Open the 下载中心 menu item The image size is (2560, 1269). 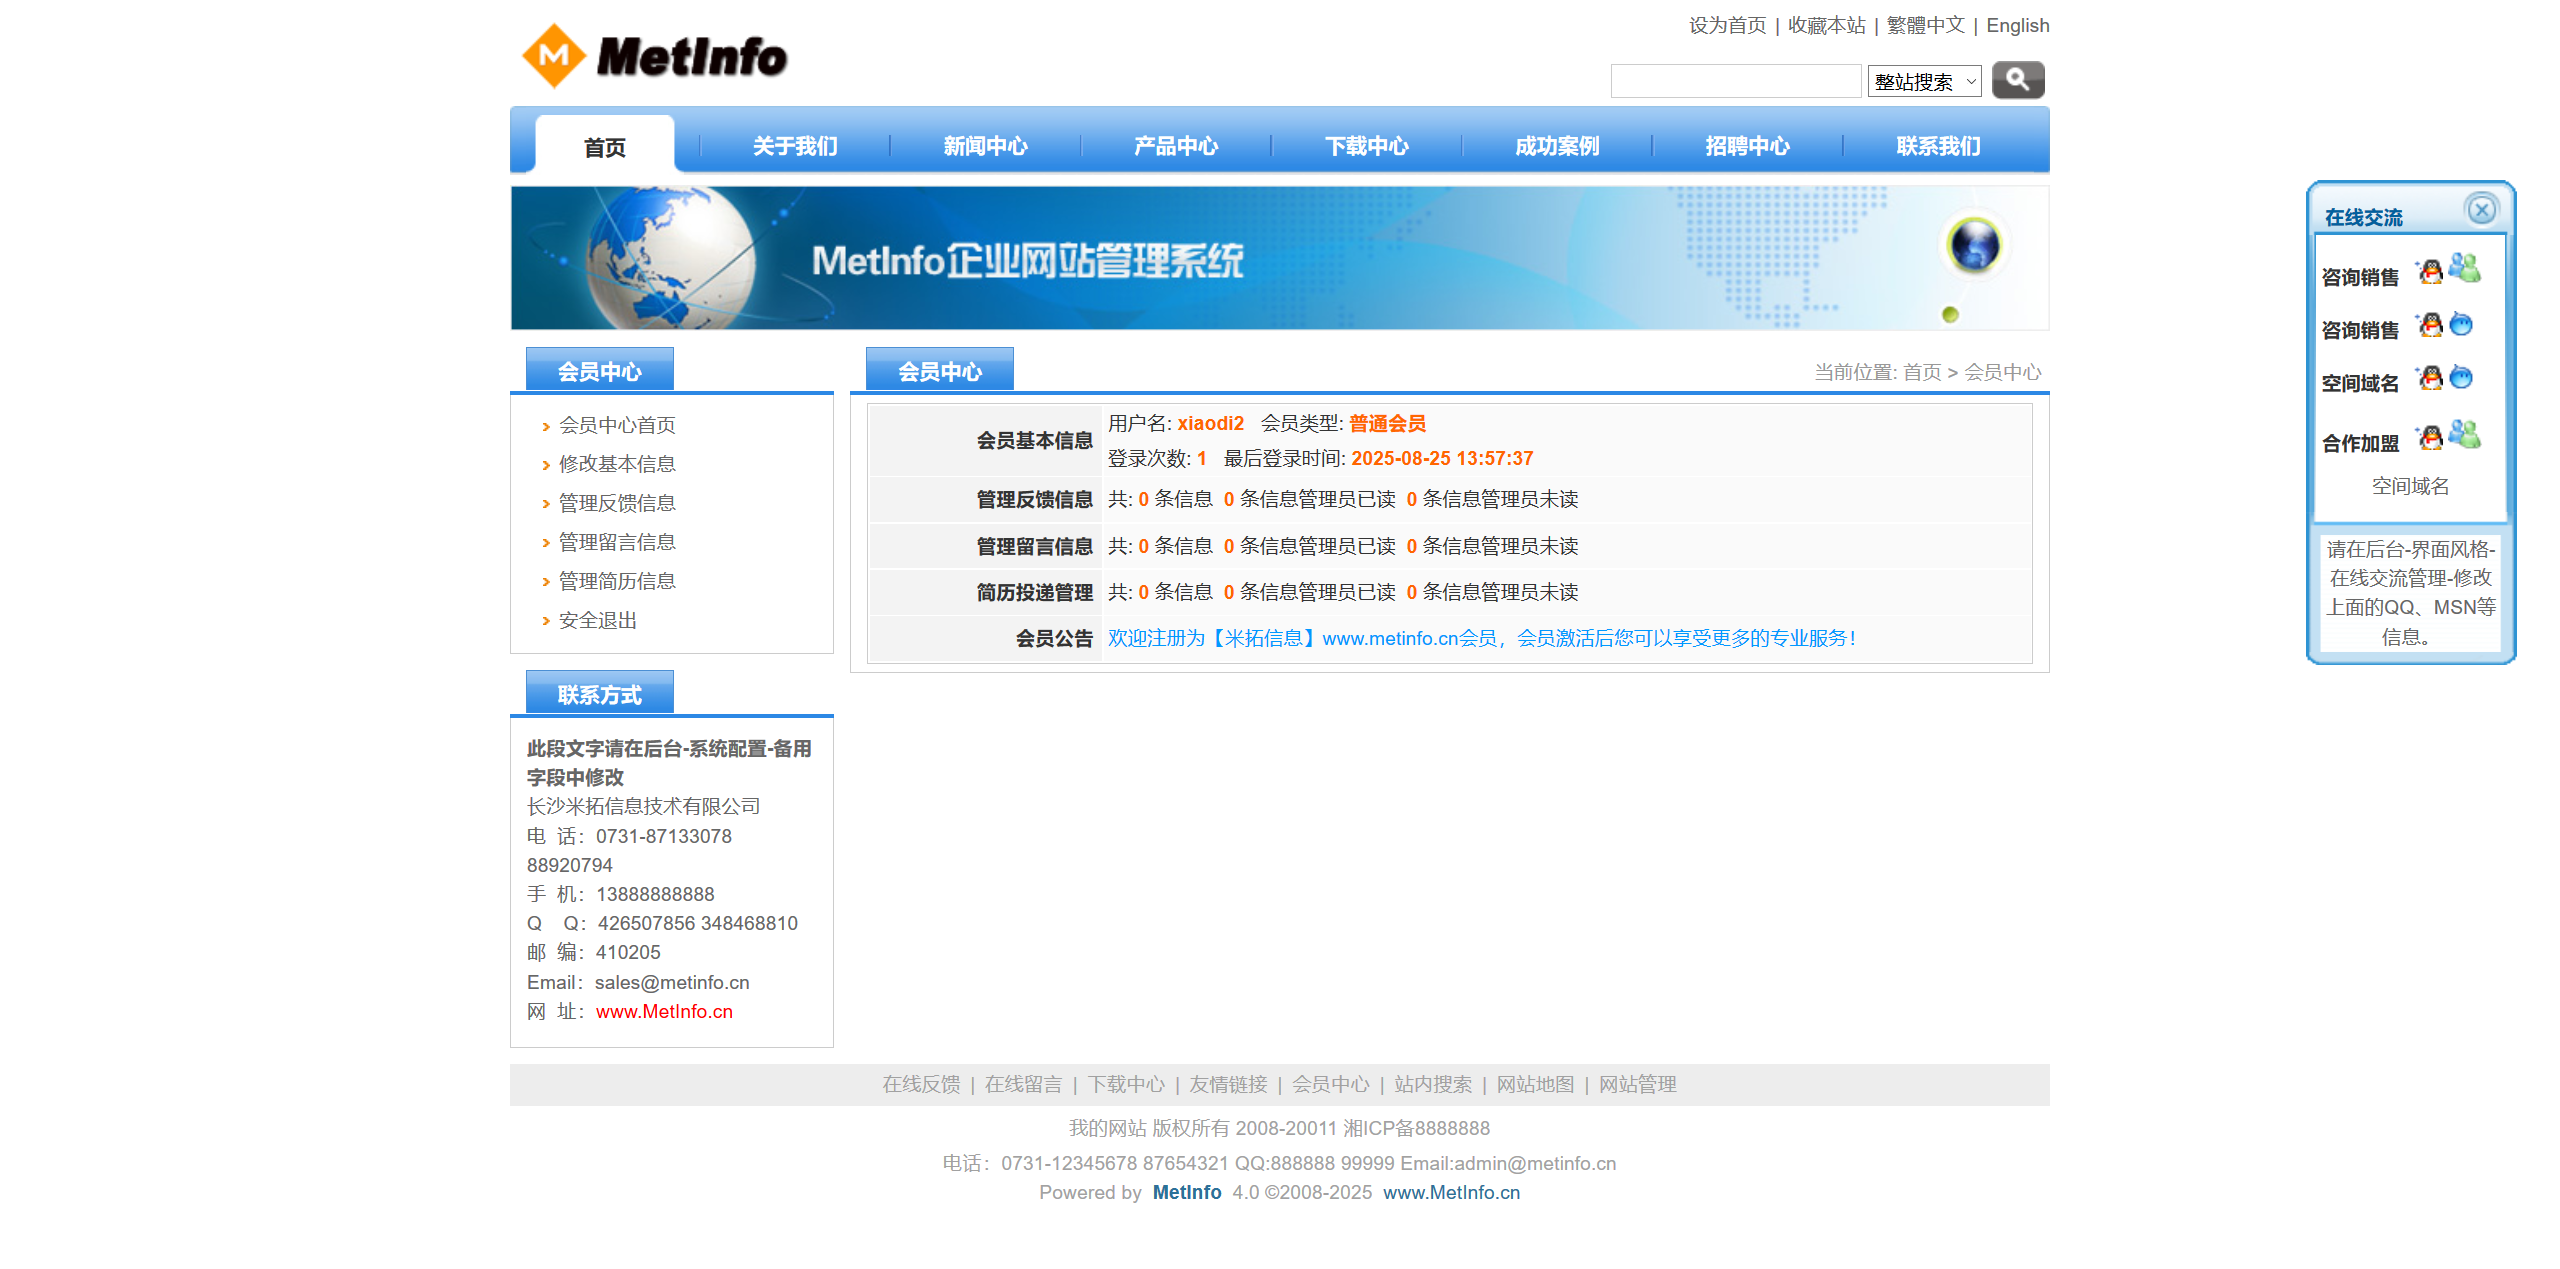1367,146
